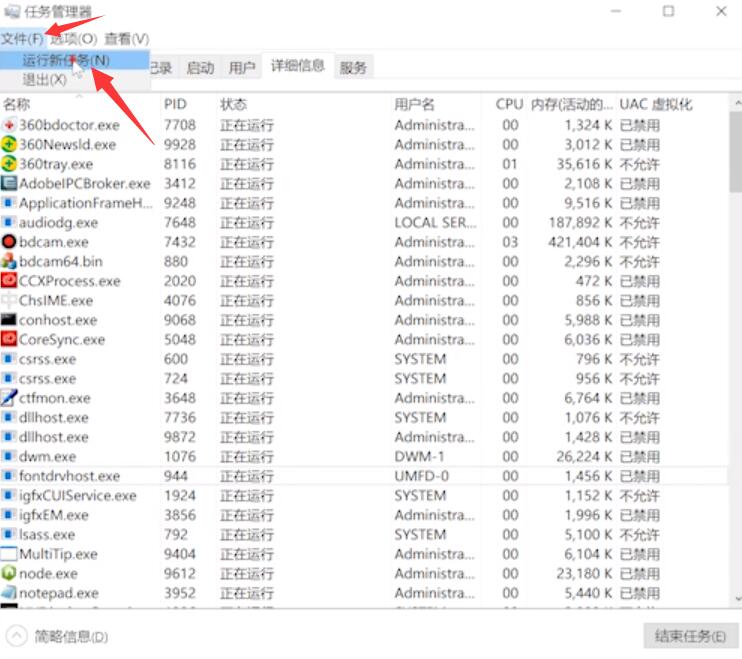Select the UMFD-0 user name cell

point(421,475)
